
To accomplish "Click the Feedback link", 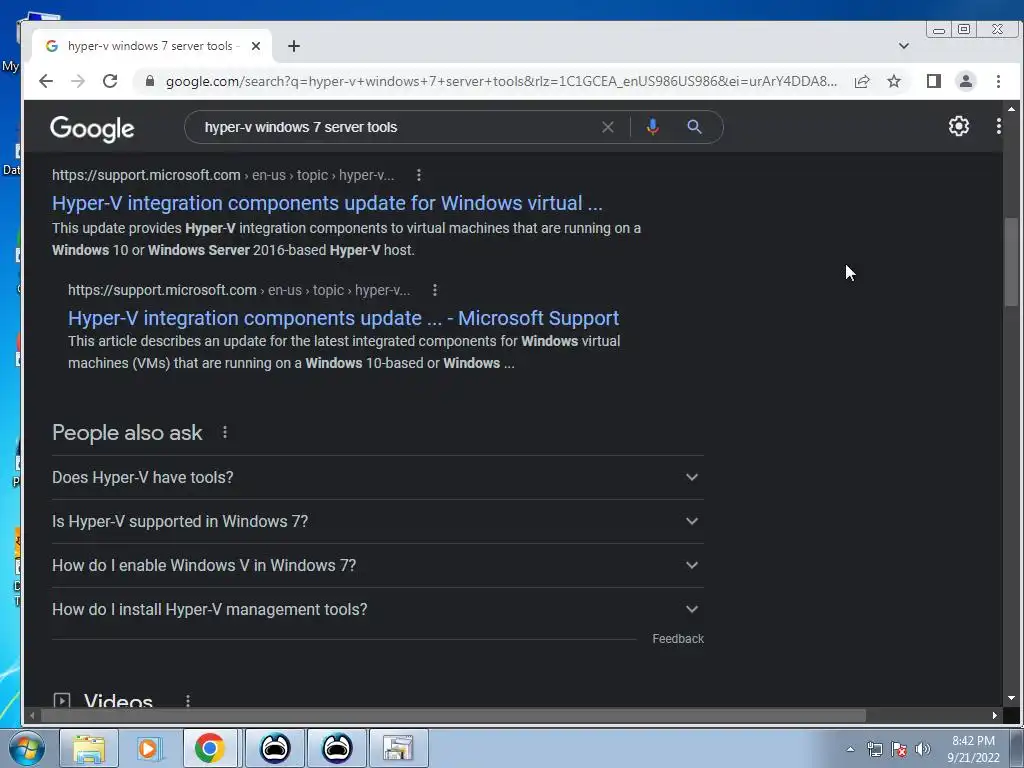I will click(x=678, y=639).
